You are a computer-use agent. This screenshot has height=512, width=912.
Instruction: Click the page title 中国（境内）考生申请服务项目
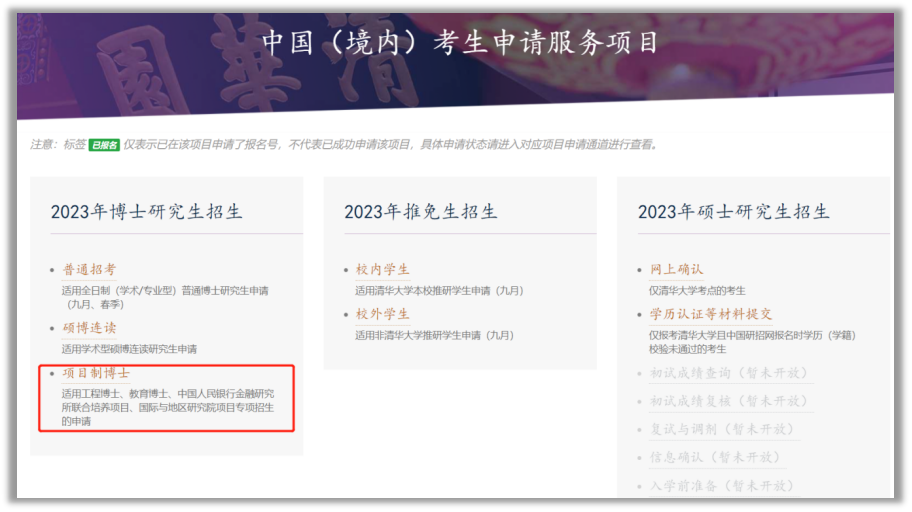click(x=459, y=42)
